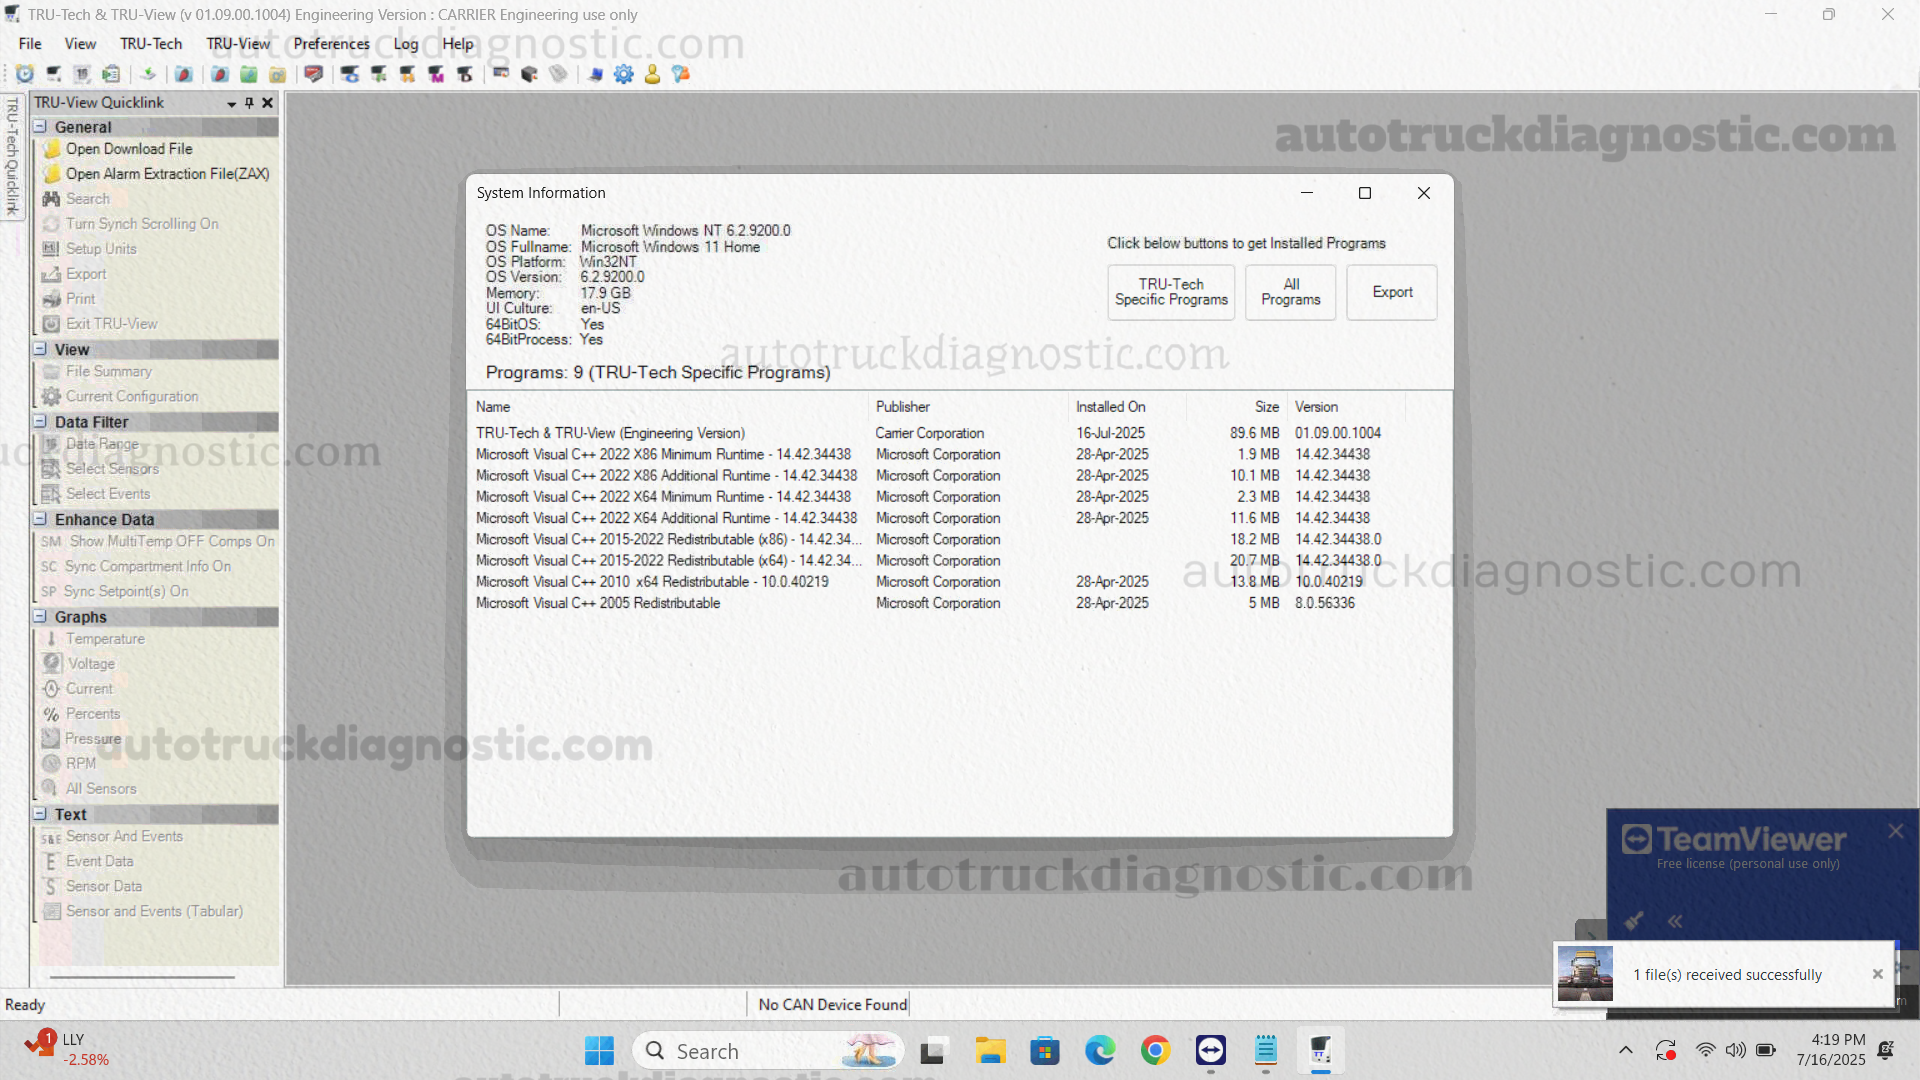1920x1080 pixels.
Task: Click the laptop computer toolbar icon
Action: (595, 74)
